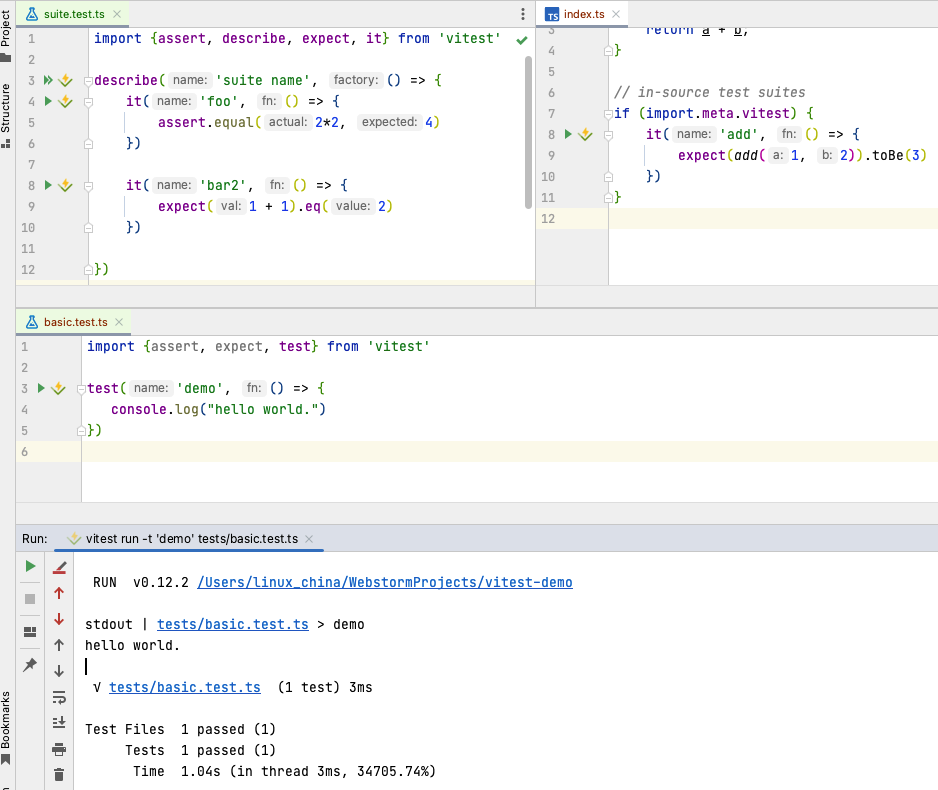The width and height of the screenshot is (938, 790).
Task: Open the Bookmarks tool window
Action: coord(6,728)
